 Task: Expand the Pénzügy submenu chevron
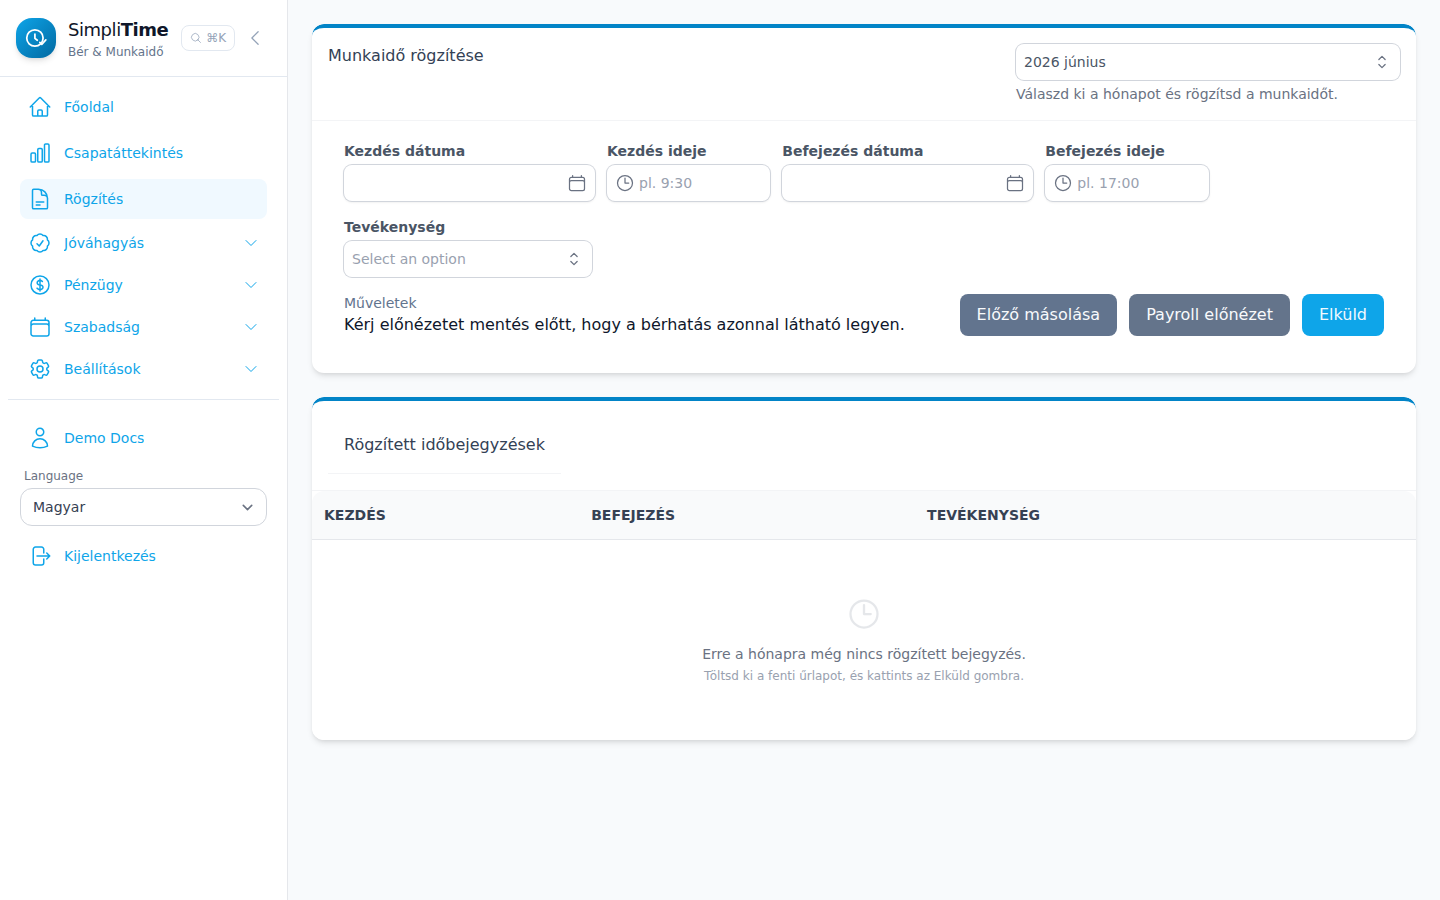click(251, 285)
